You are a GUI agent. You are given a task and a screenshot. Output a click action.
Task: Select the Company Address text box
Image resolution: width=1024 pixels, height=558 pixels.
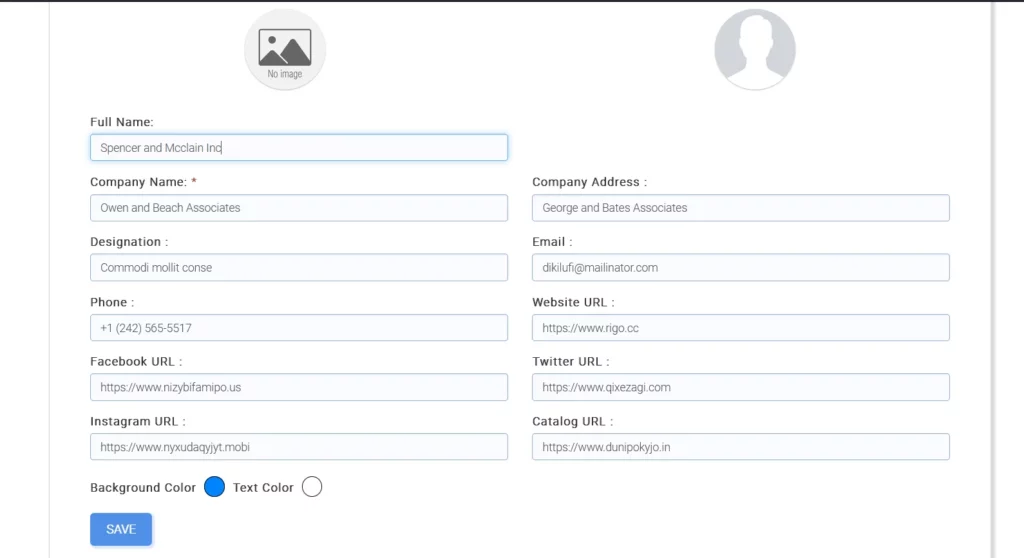coord(740,208)
